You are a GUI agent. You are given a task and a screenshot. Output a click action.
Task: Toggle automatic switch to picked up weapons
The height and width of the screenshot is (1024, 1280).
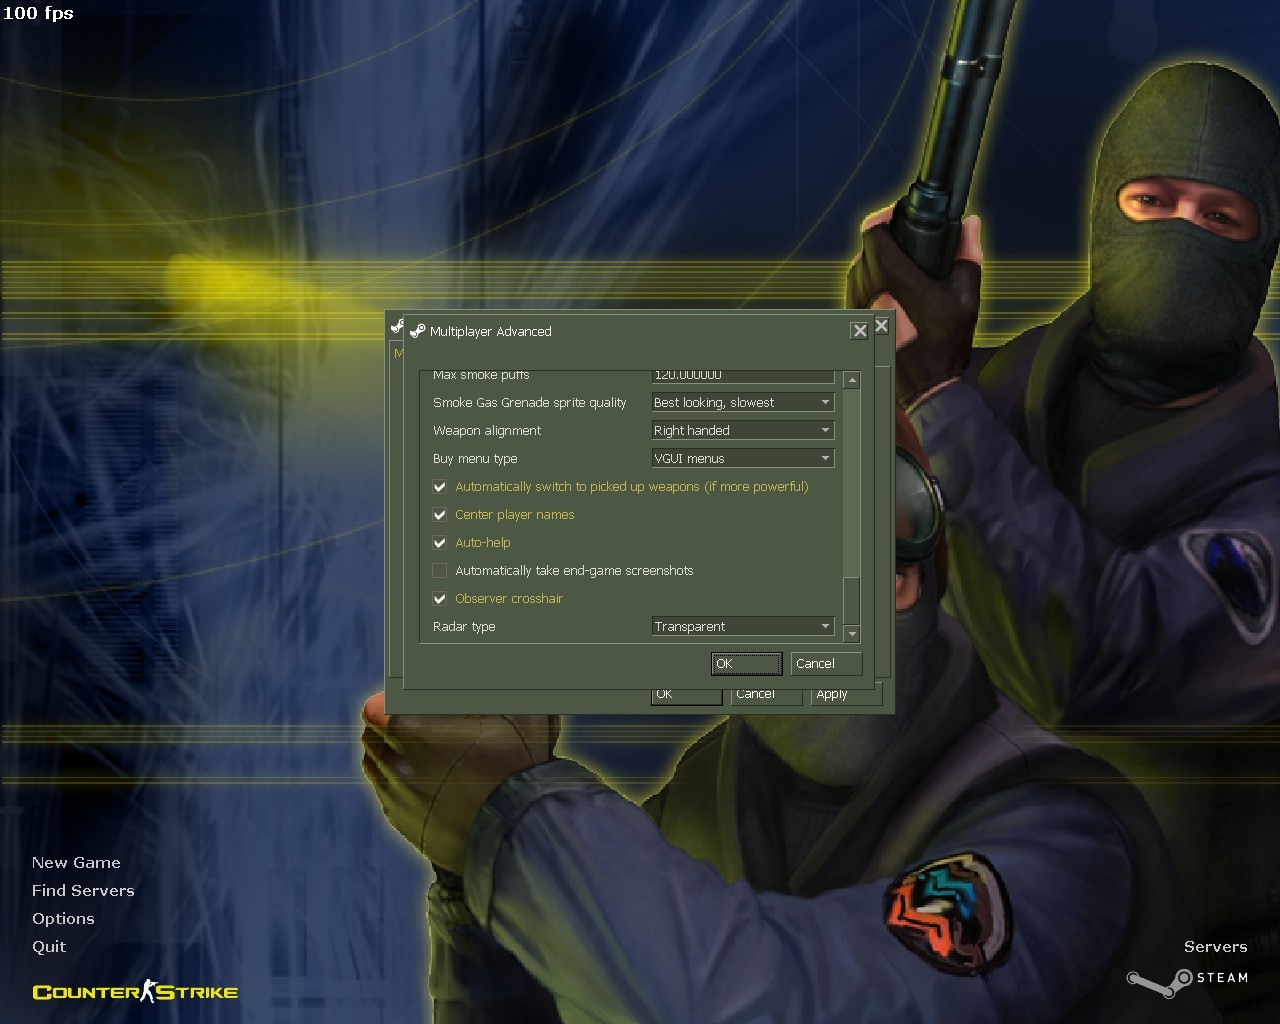440,487
